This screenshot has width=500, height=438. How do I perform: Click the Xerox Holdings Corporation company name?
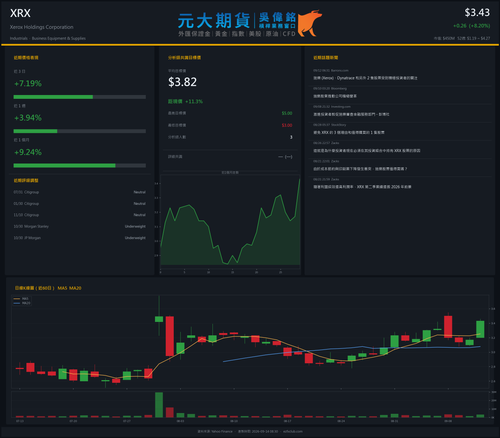tap(42, 27)
